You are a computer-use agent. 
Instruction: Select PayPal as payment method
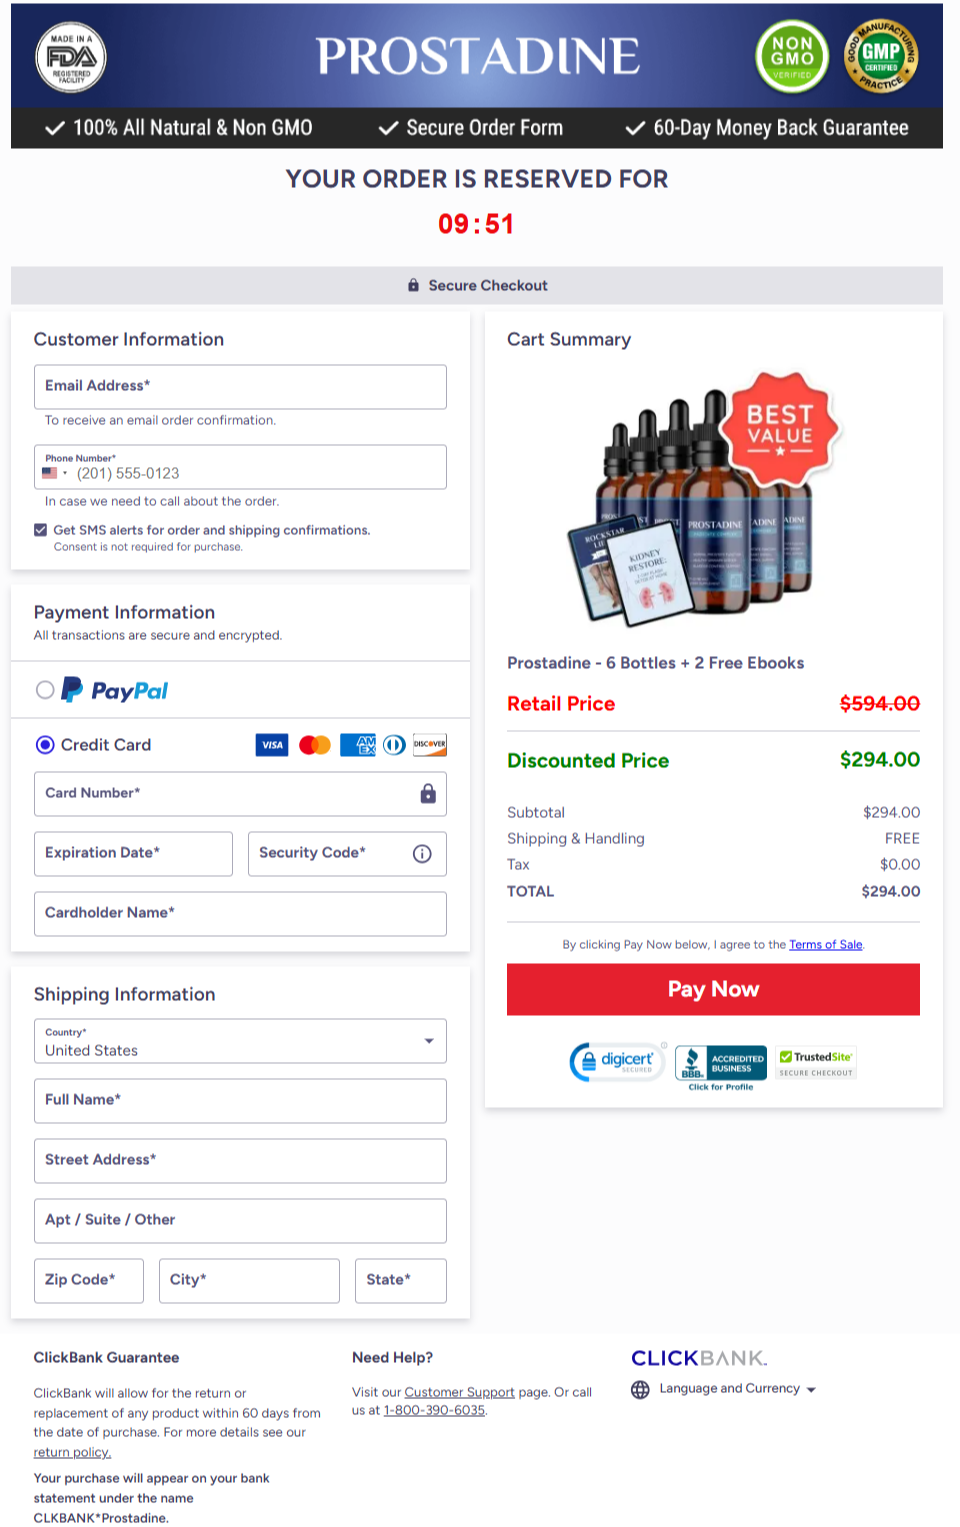pos(43,689)
